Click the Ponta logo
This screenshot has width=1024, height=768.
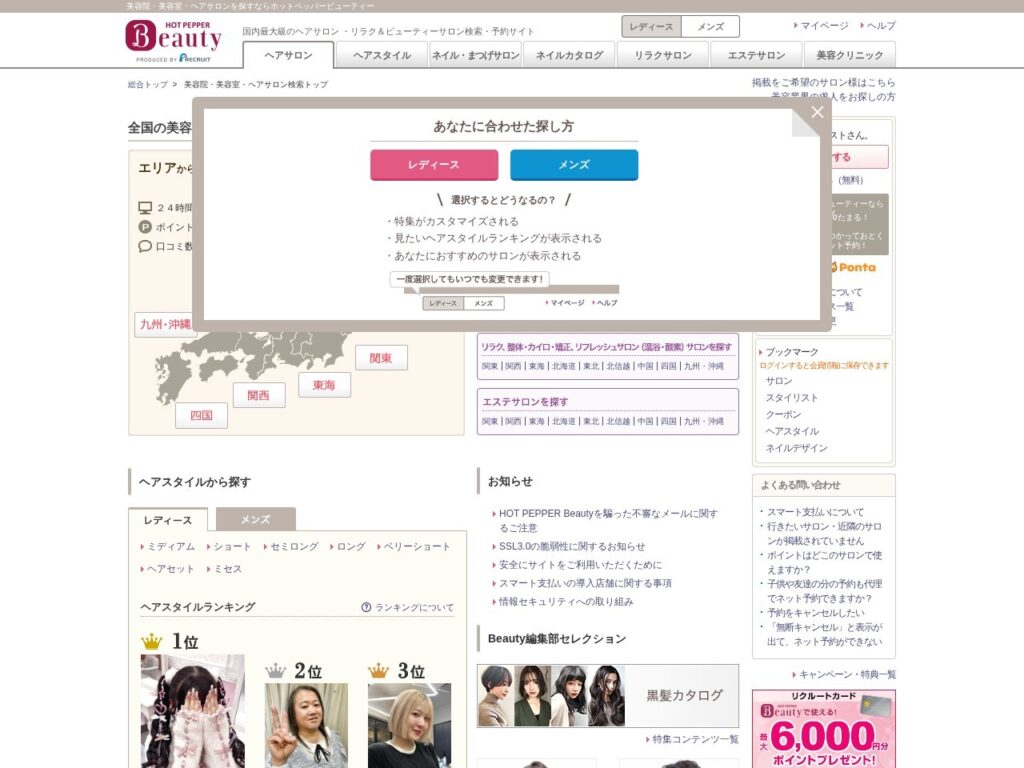tap(852, 267)
